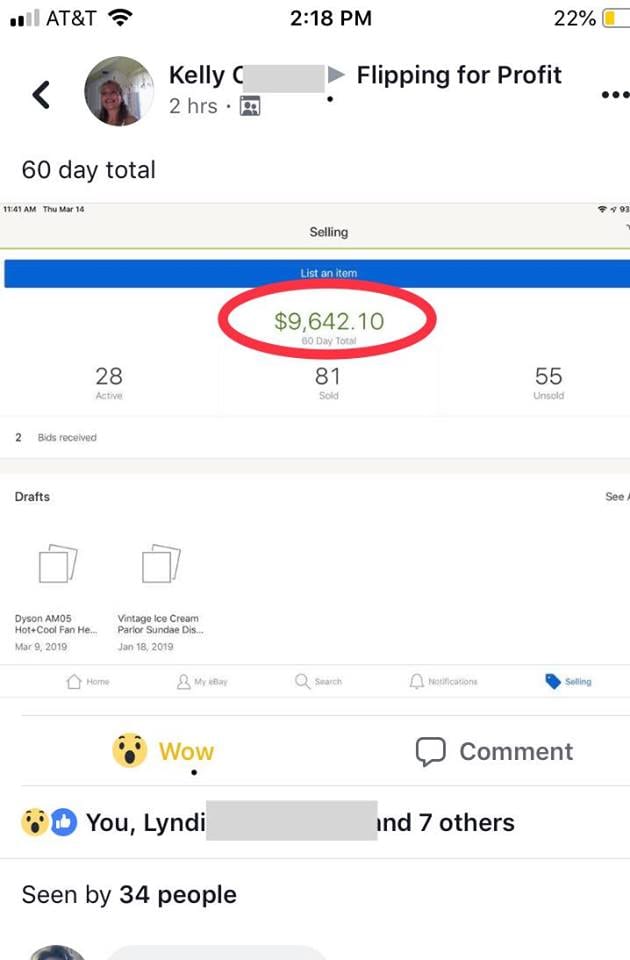The image size is (630, 960).
Task: Tap the group members privacy icon
Action: coord(250,107)
